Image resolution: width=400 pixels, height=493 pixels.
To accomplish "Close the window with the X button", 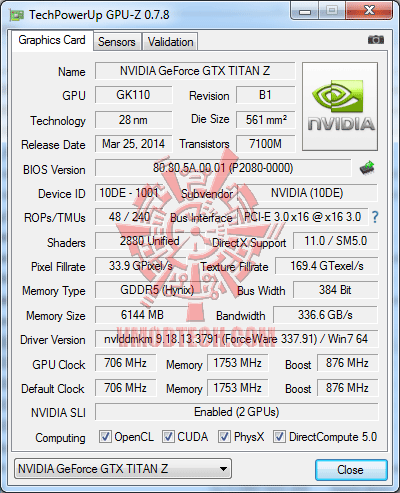I will pyautogui.click(x=369, y=11).
